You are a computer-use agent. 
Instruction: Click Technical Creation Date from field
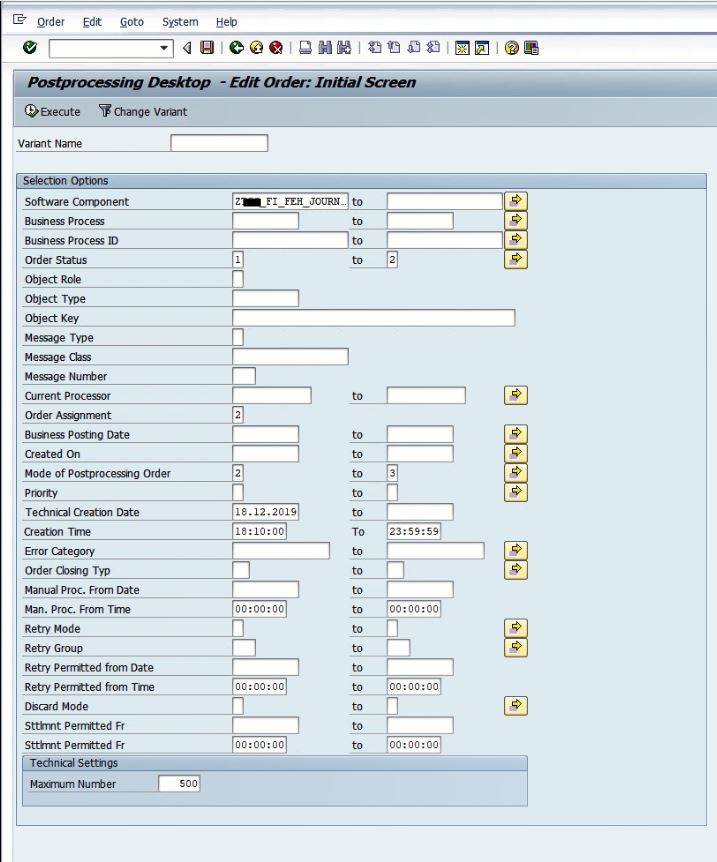(x=266, y=512)
